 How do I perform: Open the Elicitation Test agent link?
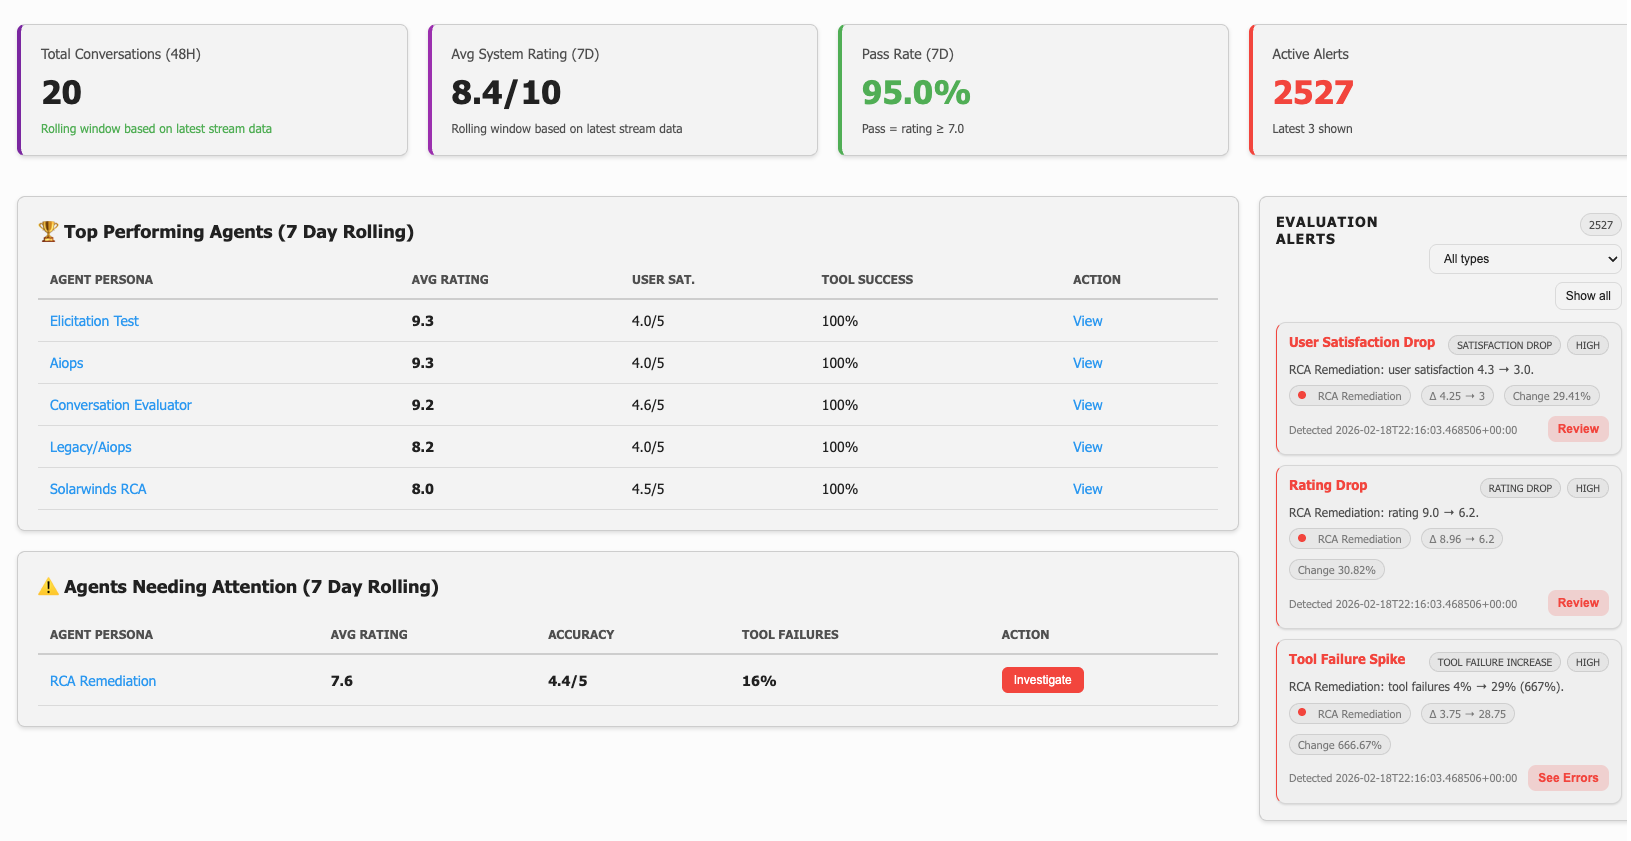point(94,321)
